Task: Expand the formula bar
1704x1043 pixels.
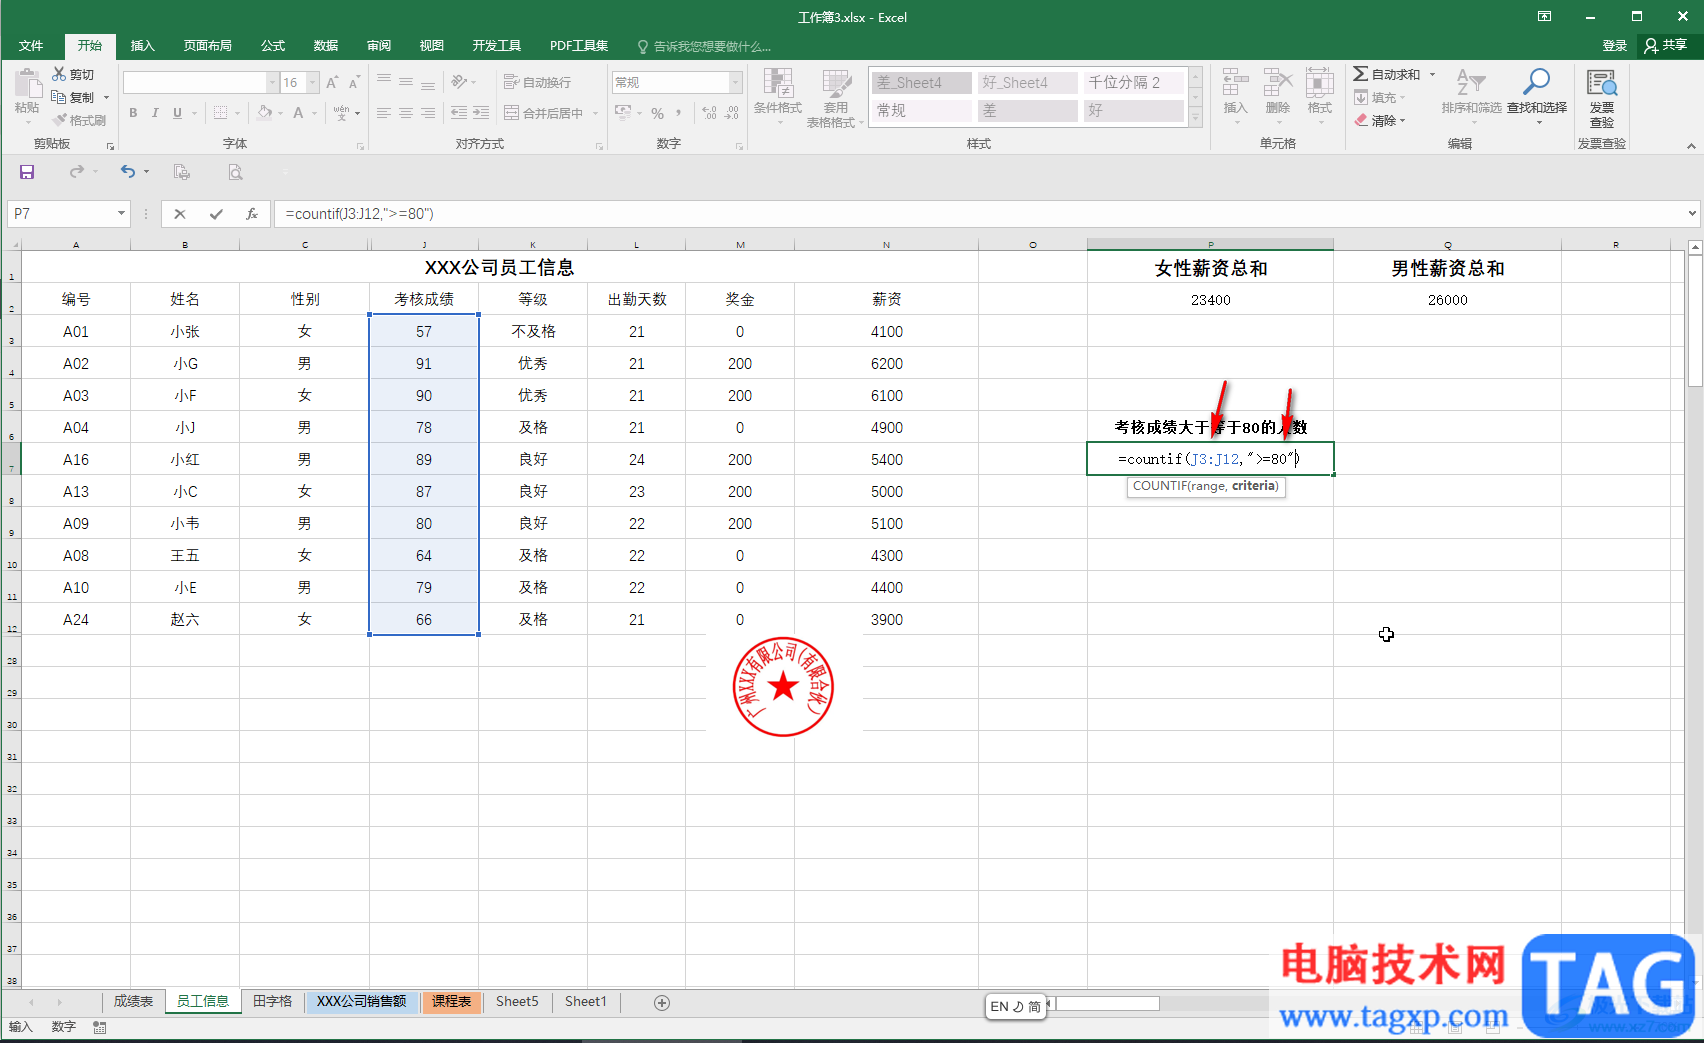Action: click(1692, 213)
